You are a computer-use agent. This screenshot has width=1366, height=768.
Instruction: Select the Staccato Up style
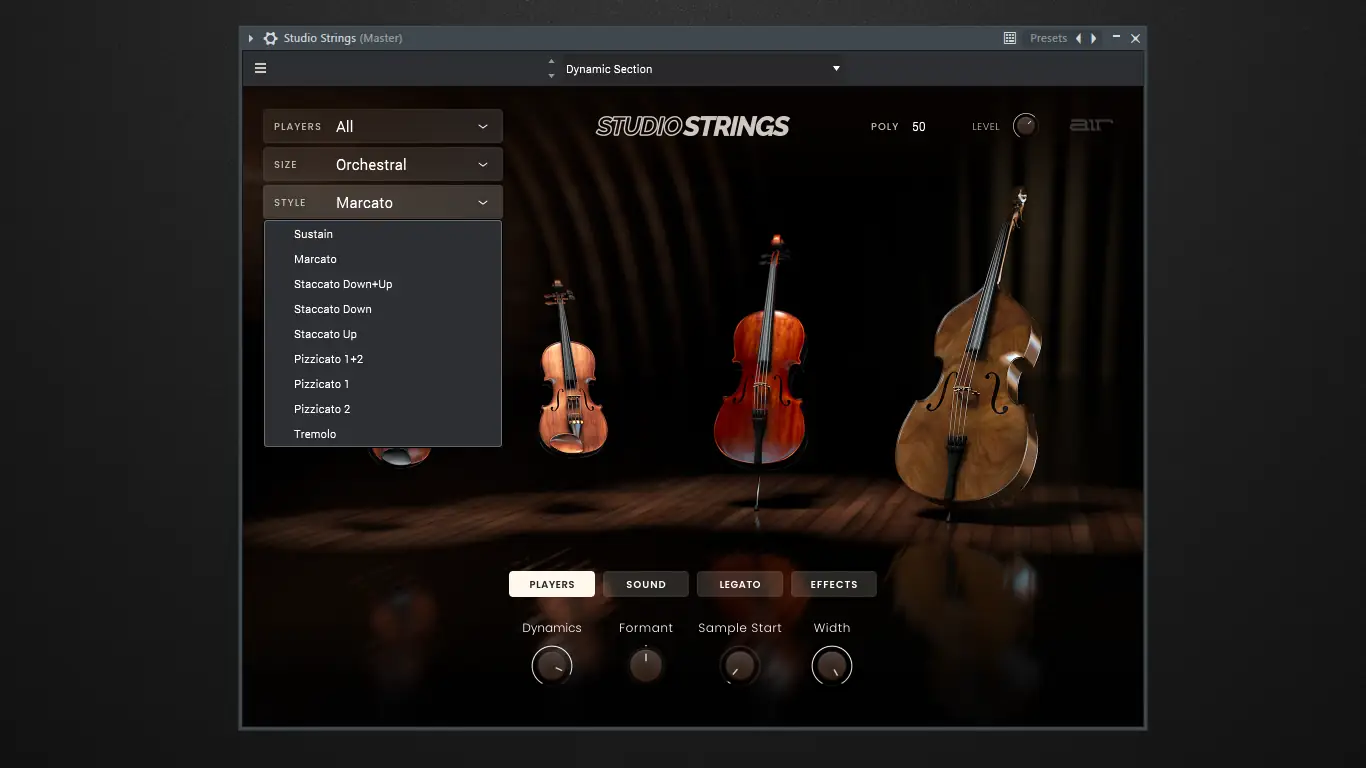[x=383, y=334]
